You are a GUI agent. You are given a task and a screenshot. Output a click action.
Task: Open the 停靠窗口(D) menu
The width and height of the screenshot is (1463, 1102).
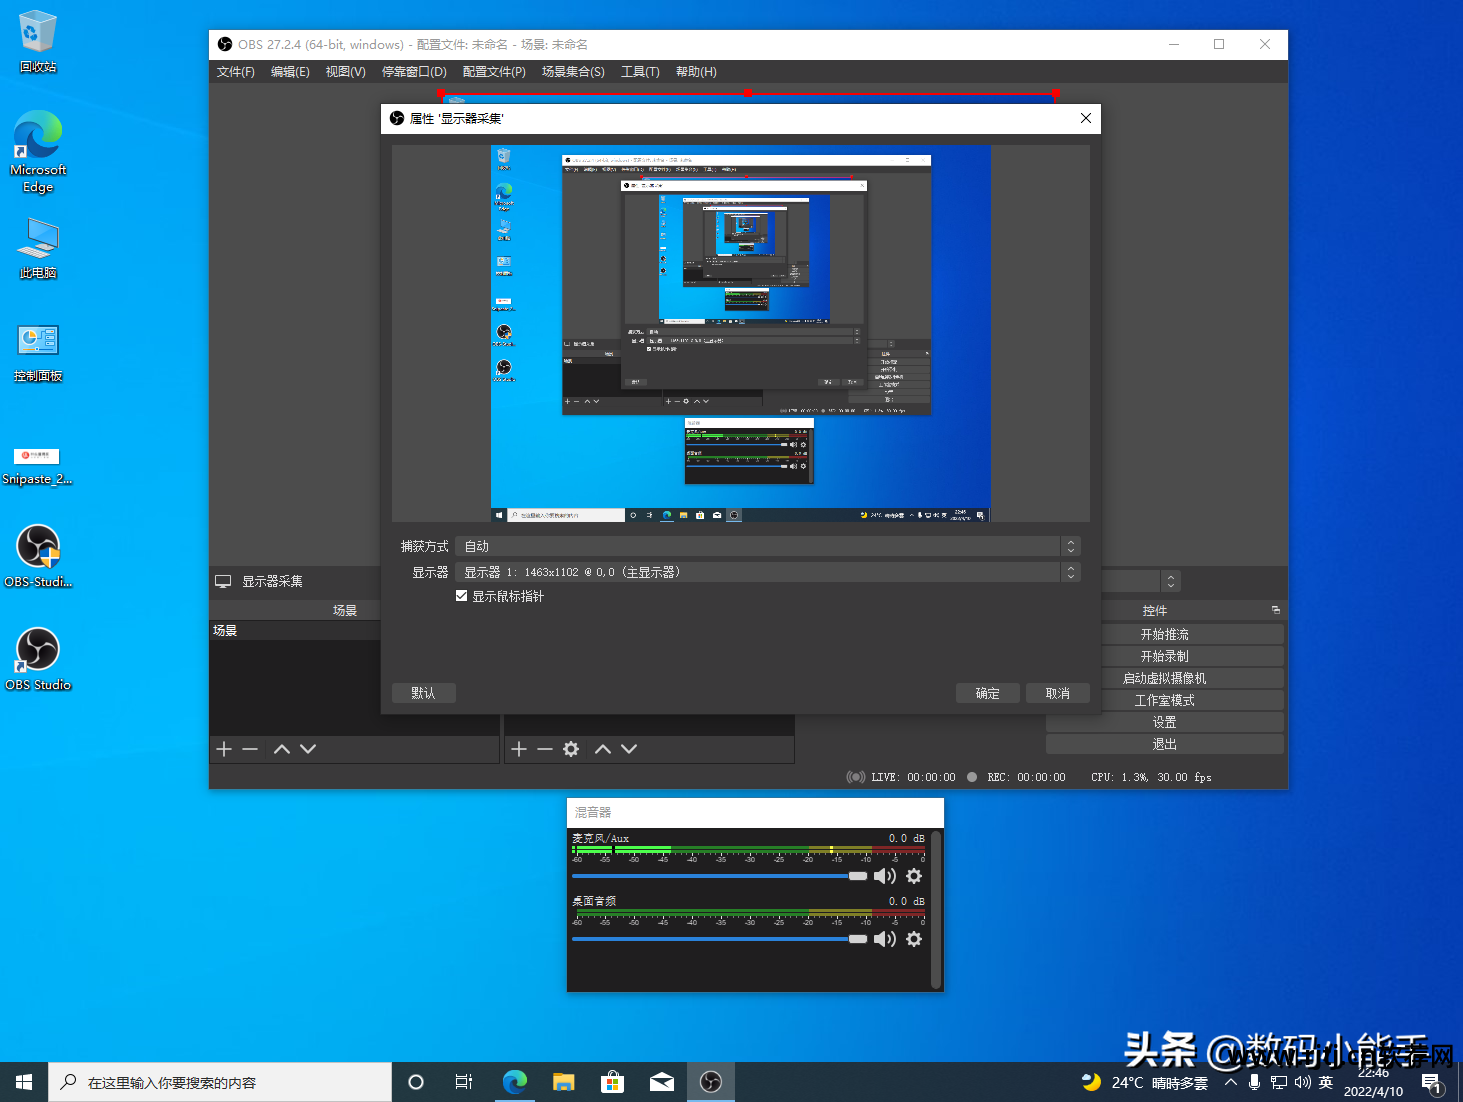pos(414,72)
